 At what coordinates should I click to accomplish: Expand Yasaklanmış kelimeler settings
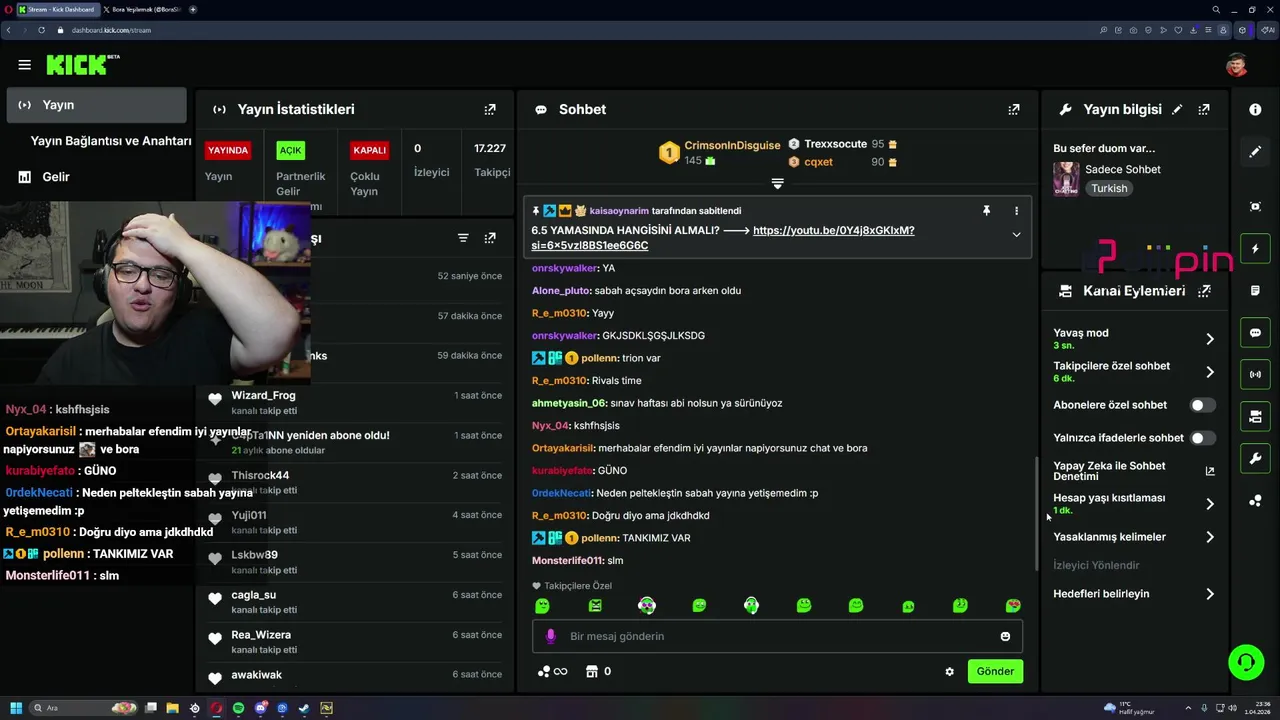pyautogui.click(x=1209, y=537)
